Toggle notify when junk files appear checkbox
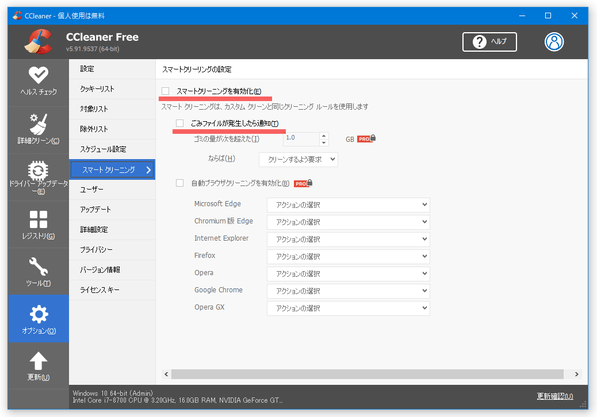 (180, 123)
